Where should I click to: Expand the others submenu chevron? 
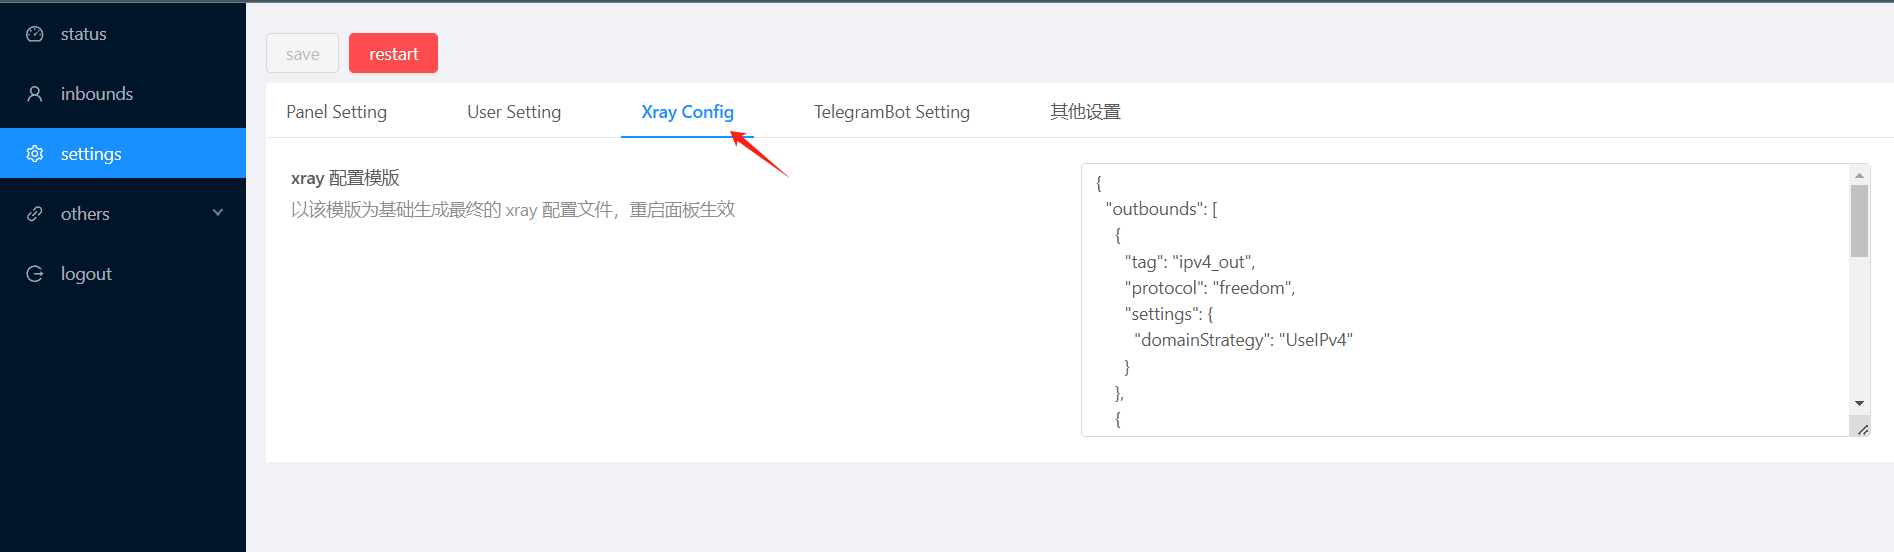point(218,213)
